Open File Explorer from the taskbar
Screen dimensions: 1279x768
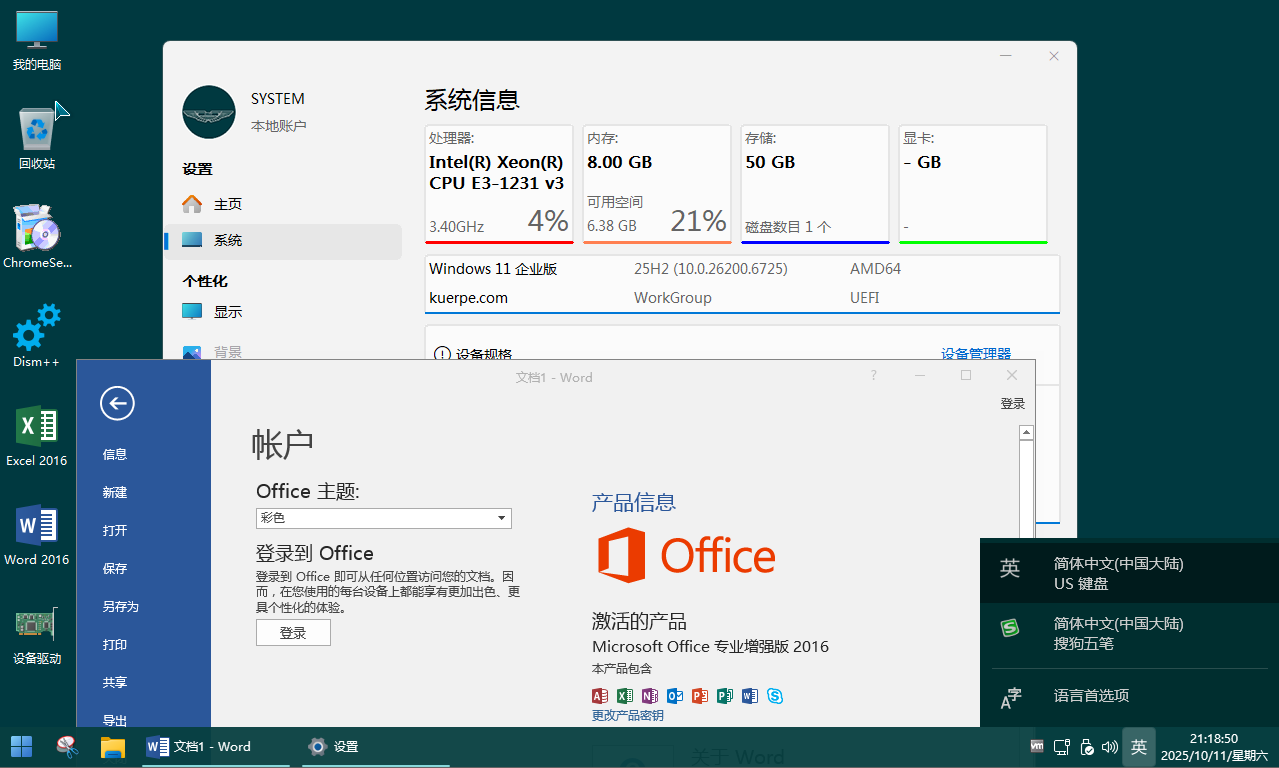(112, 747)
